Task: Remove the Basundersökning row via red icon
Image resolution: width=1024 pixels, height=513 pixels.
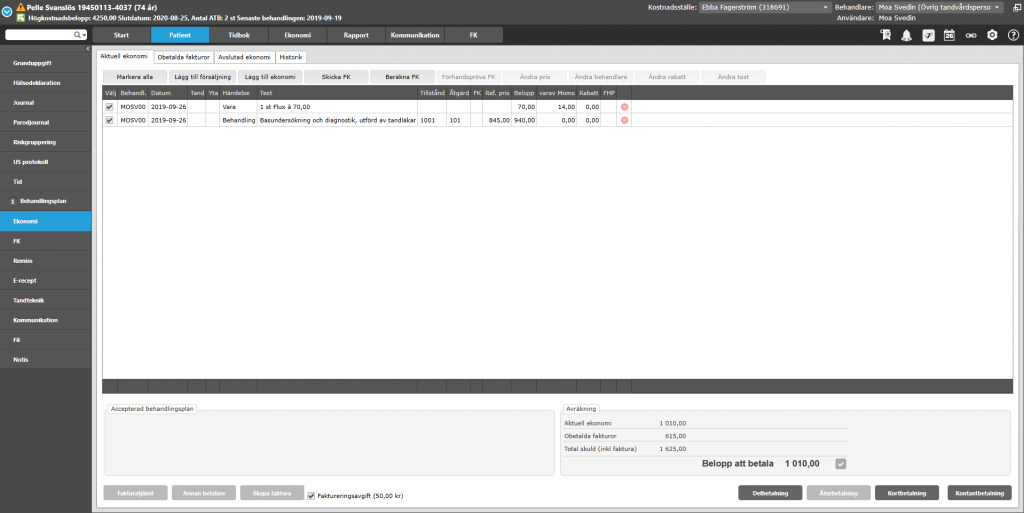Action: 624,120
